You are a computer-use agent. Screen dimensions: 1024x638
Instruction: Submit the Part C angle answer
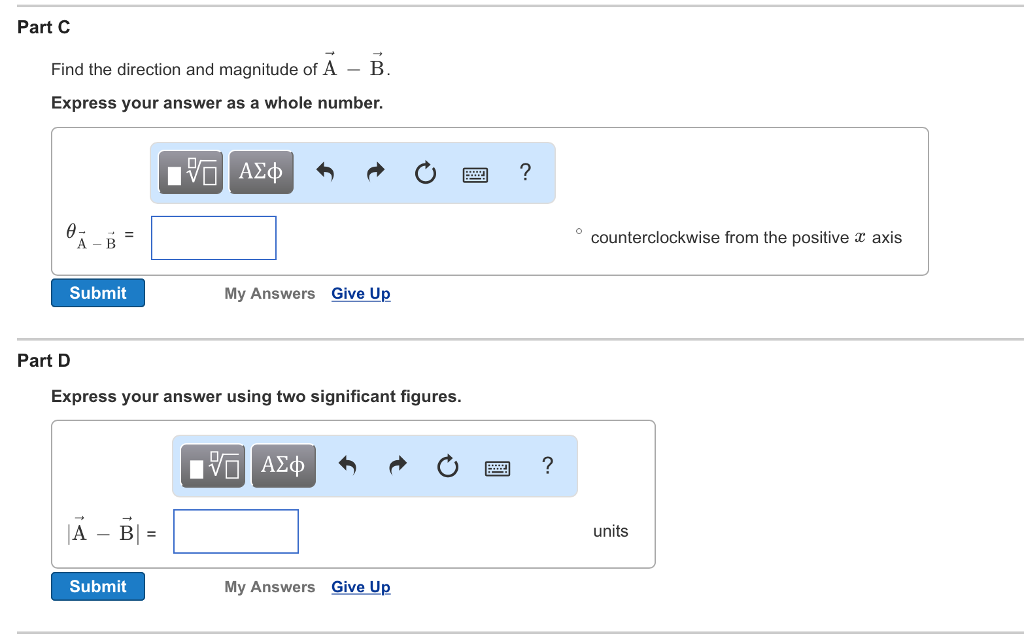[x=98, y=293]
